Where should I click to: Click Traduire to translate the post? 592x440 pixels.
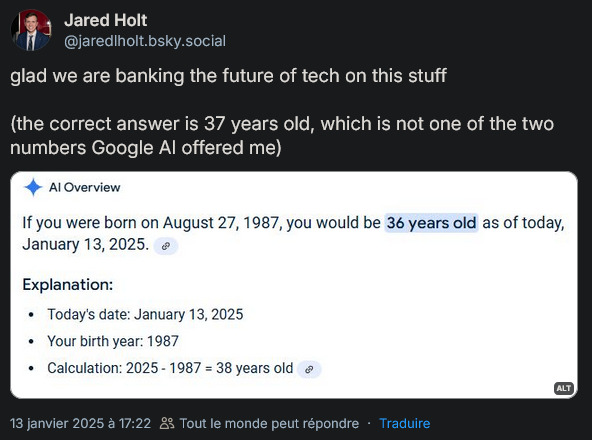tap(405, 423)
